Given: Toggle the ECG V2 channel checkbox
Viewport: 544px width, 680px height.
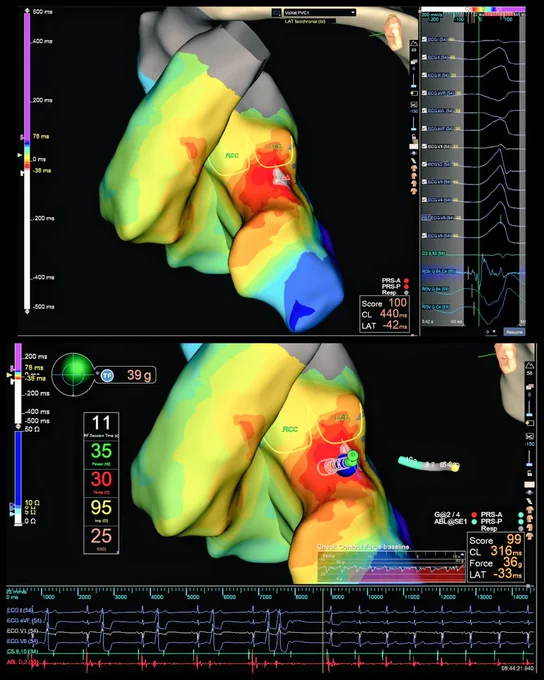Looking at the screenshot, I should (x=425, y=164).
